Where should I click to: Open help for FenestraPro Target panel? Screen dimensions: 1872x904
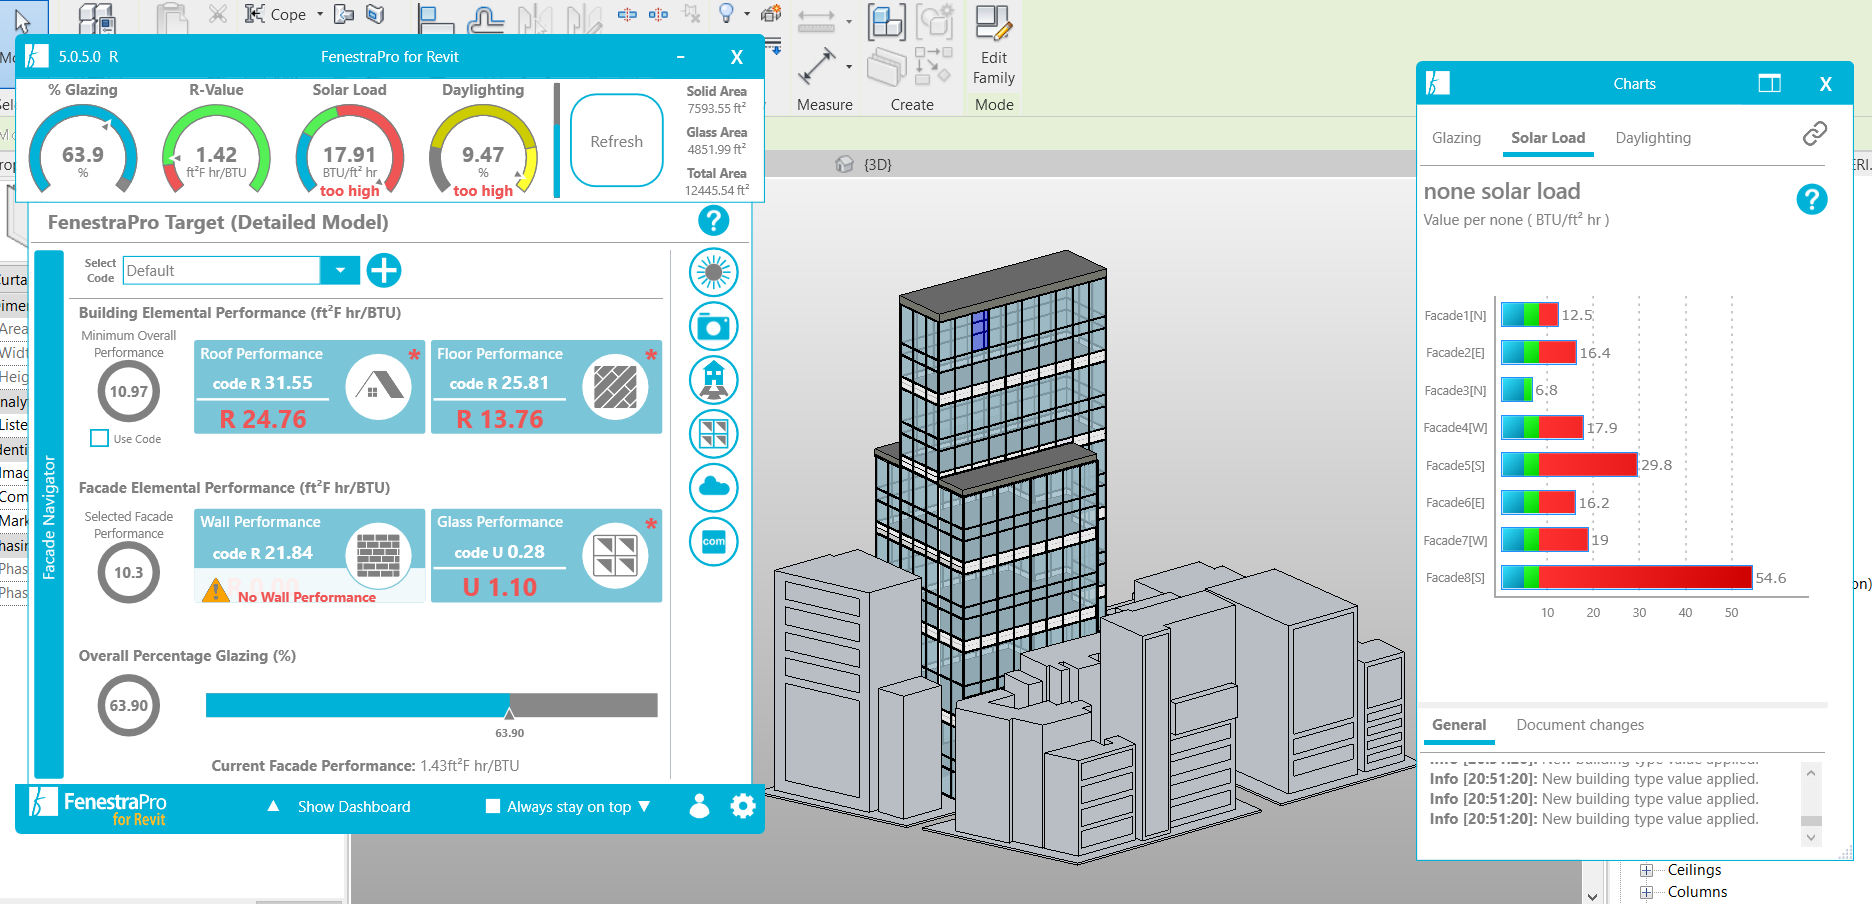(x=713, y=221)
